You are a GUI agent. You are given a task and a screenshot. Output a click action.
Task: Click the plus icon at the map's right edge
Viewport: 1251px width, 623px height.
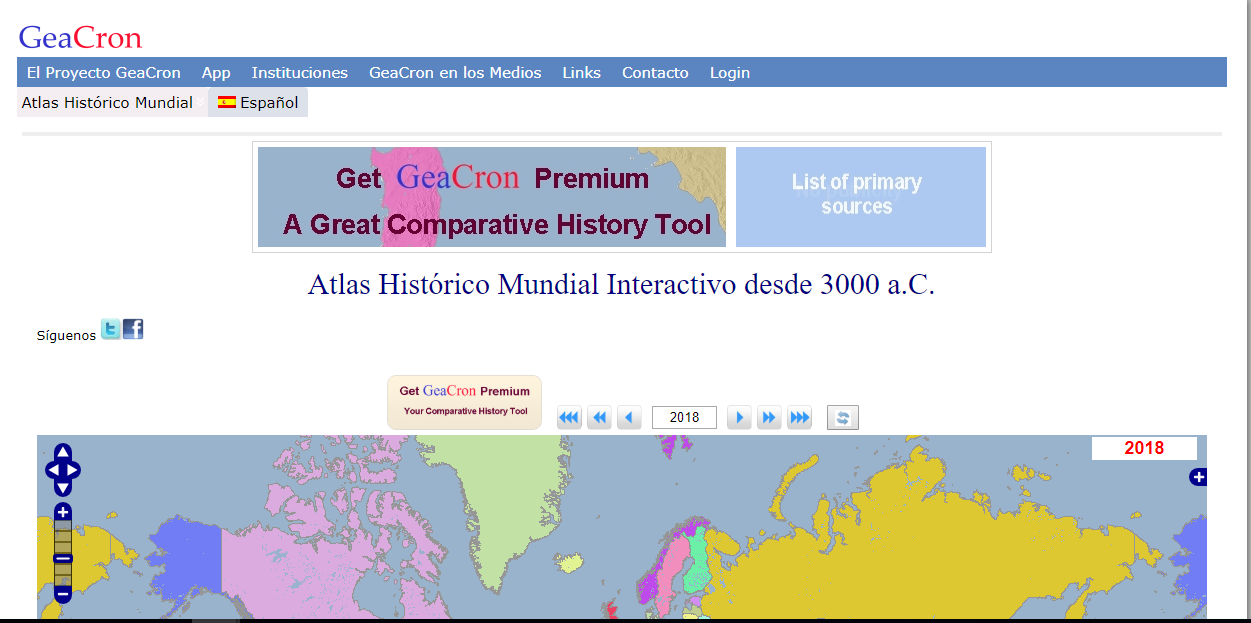coord(1197,477)
